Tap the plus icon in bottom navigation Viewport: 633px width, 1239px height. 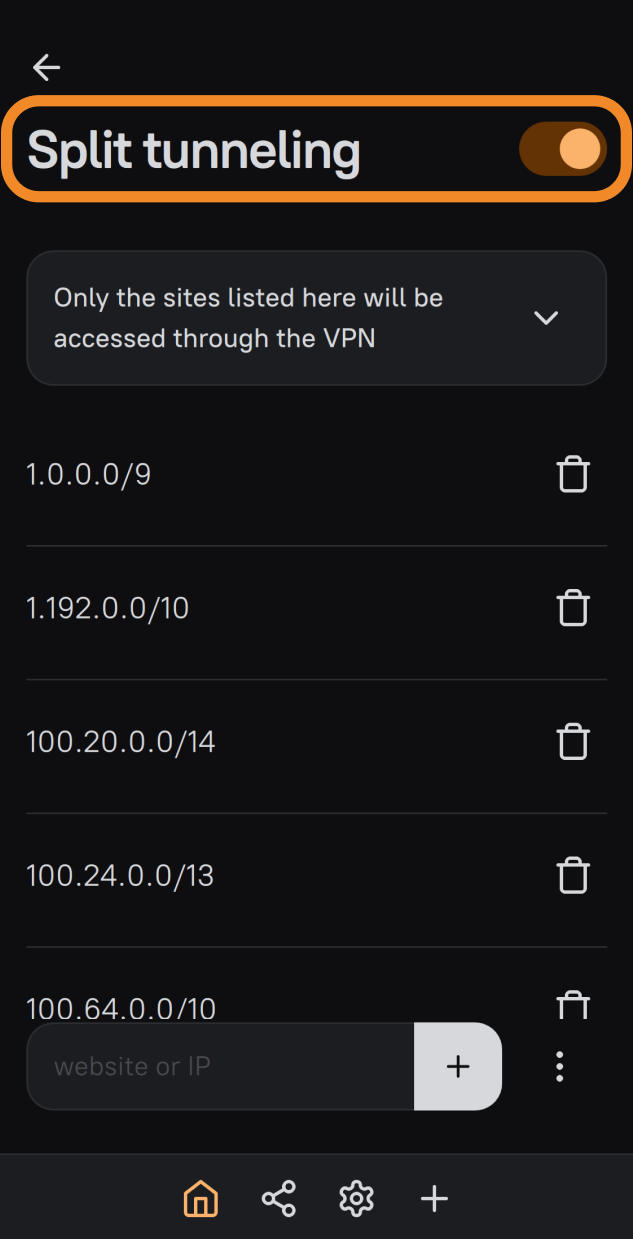434,1198
